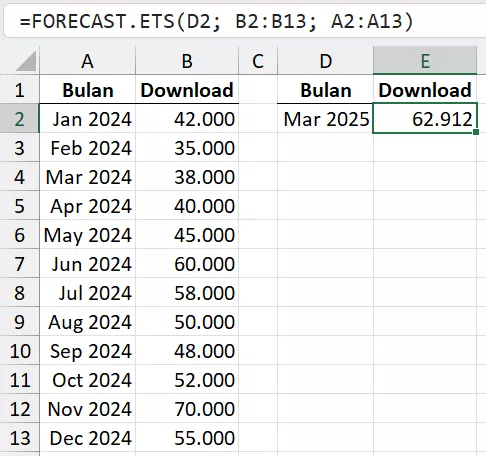Image resolution: width=486 pixels, height=456 pixels.
Task: Click 'Bulan' header cell in column A
Action: pyautogui.click(x=88, y=90)
